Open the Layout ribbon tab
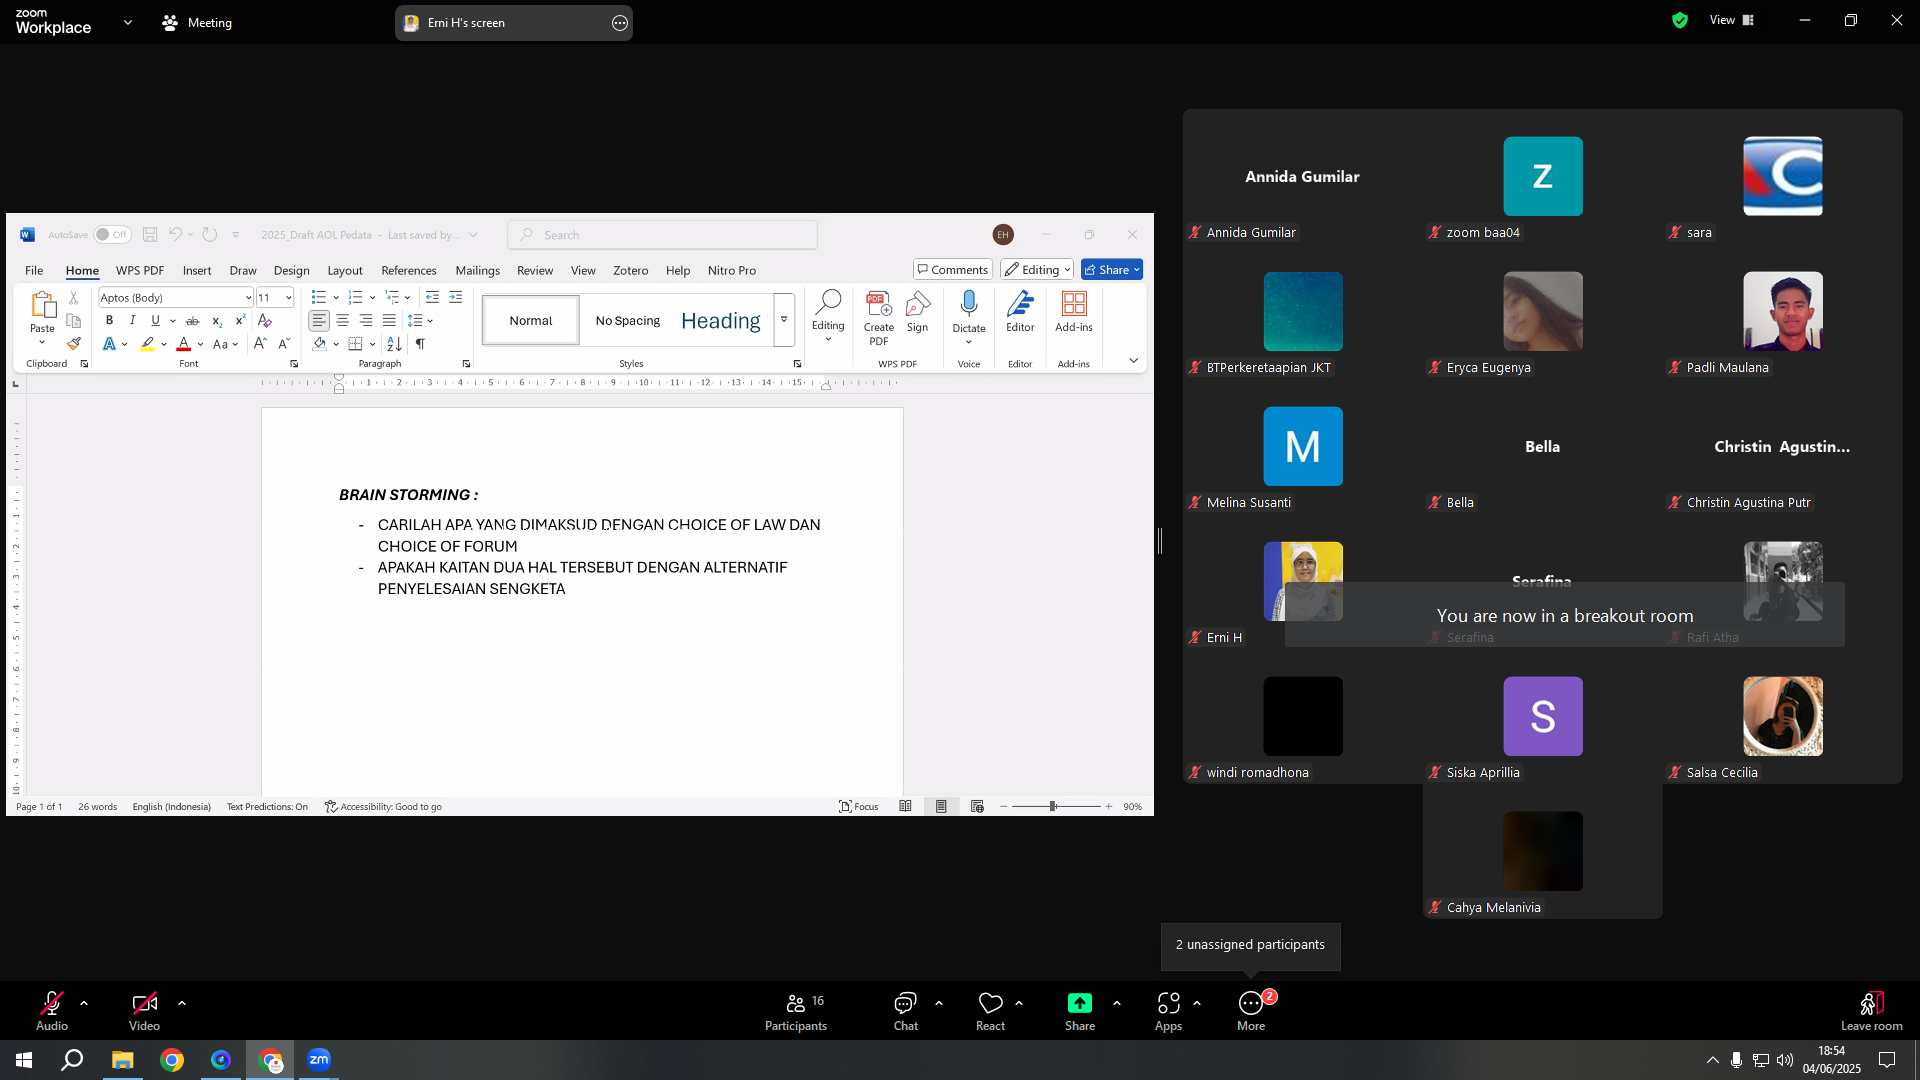Viewport: 1920px width, 1080px height. [345, 271]
